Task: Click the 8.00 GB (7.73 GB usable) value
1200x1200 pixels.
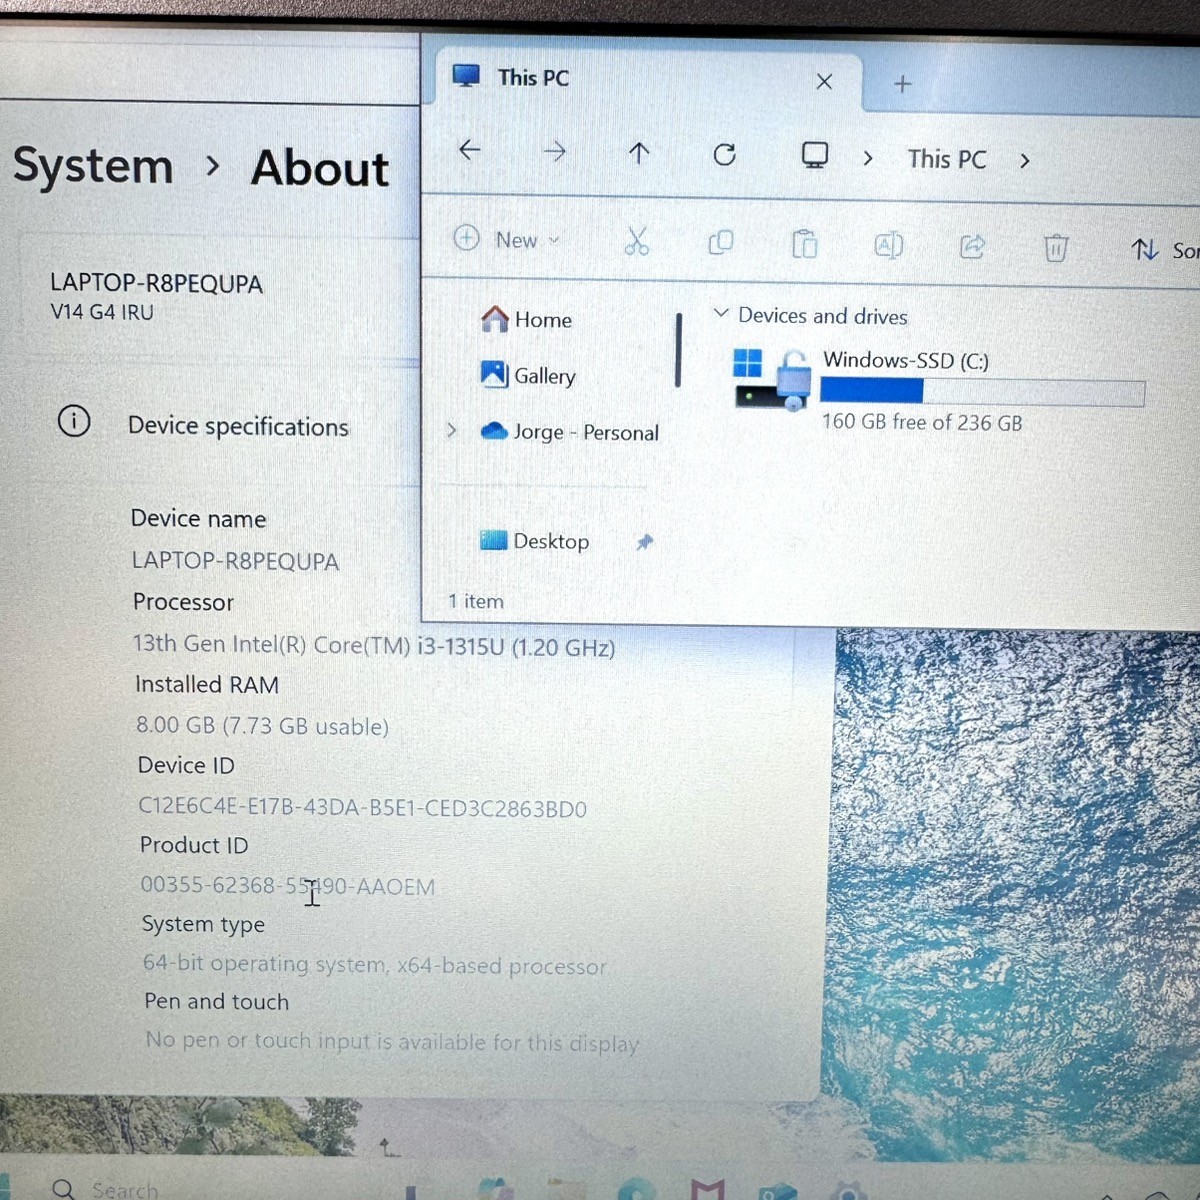Action: pyautogui.click(x=262, y=726)
